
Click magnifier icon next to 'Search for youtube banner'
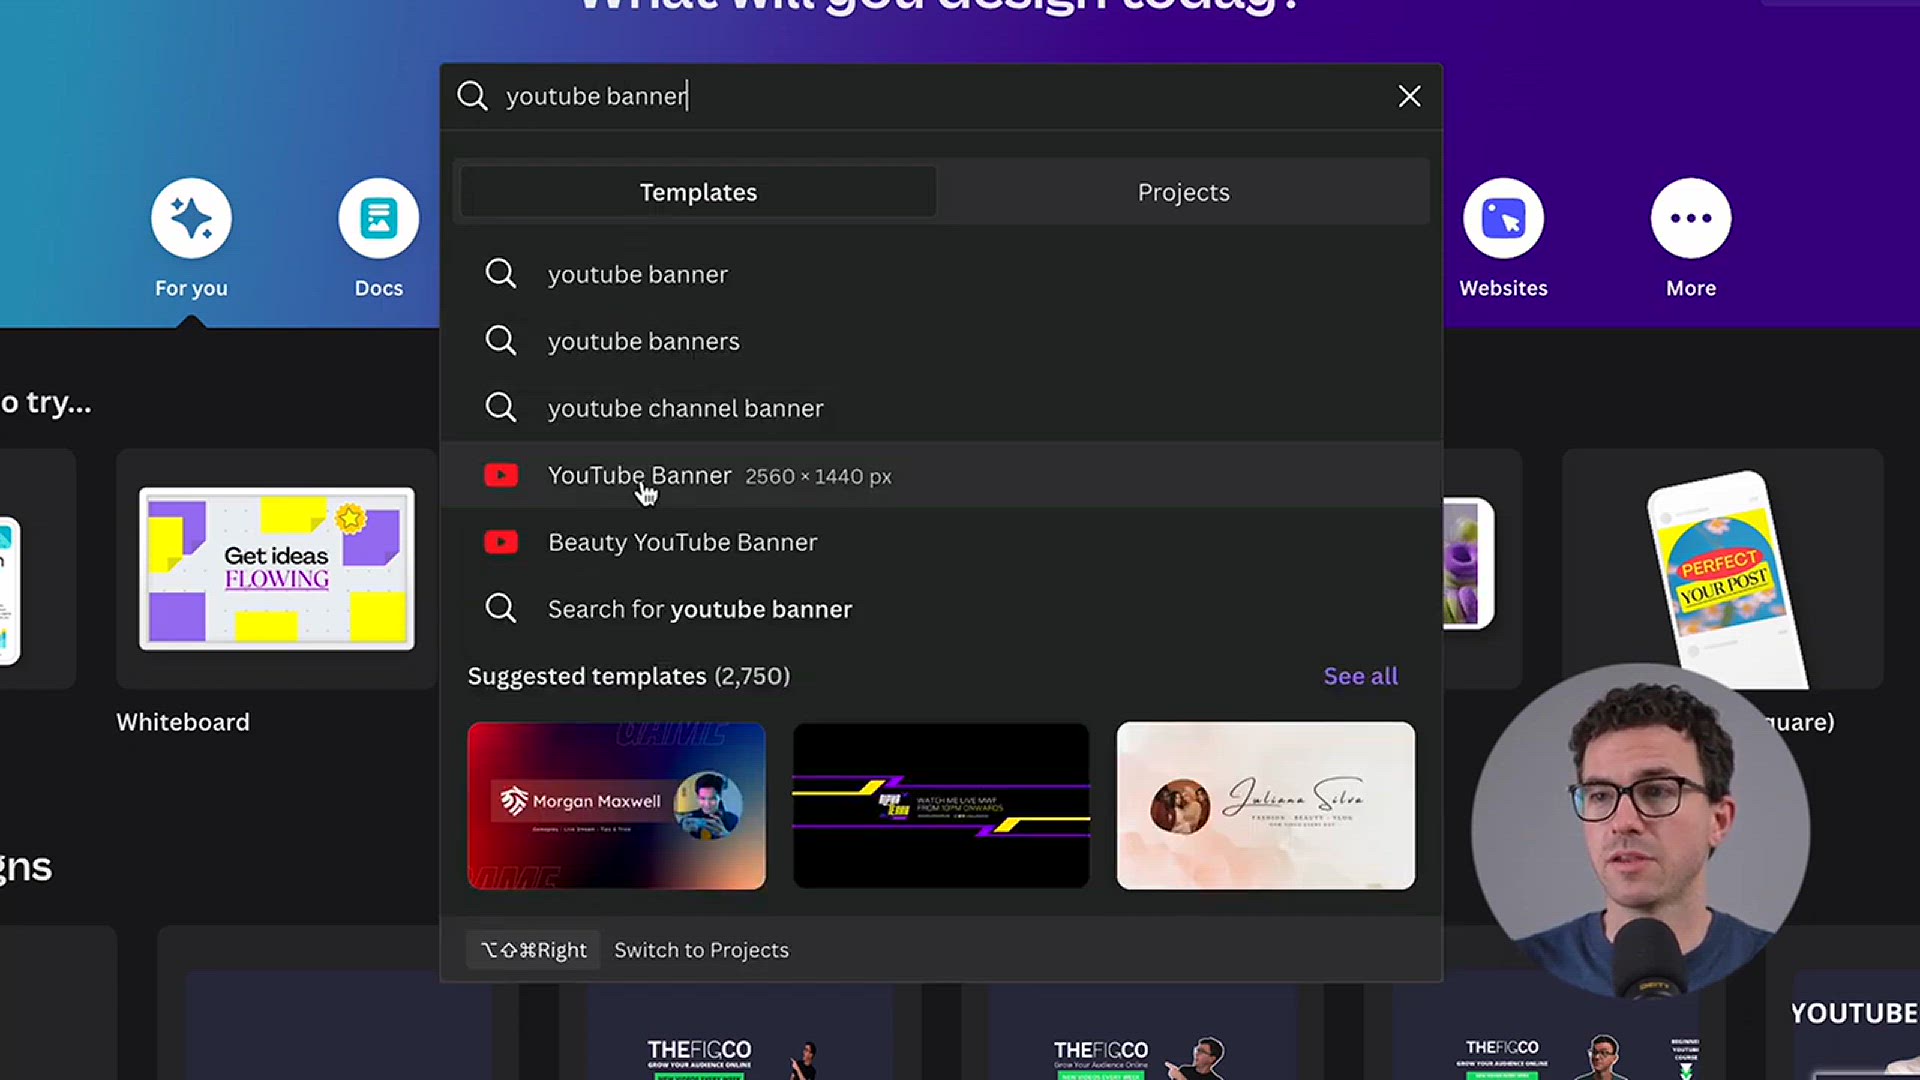500,609
